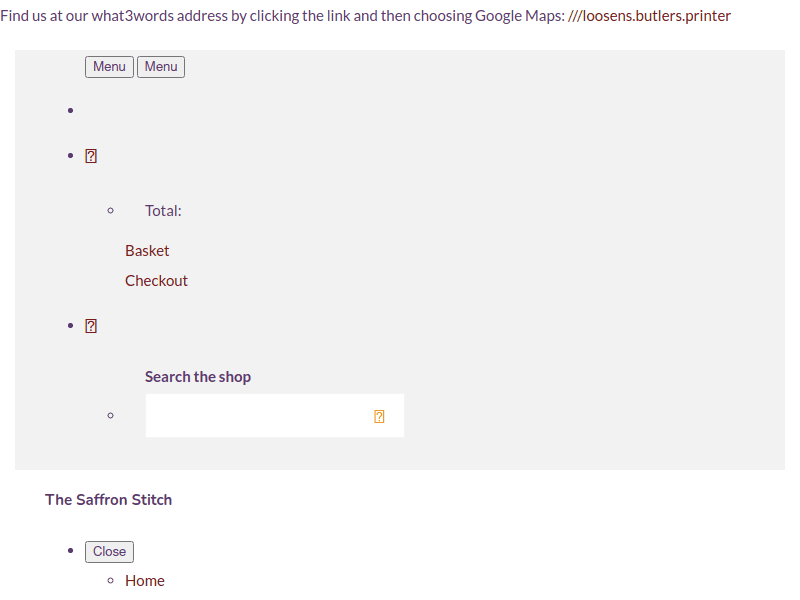Go to the Basket page
Image resolution: width=800 pixels, height=600 pixels.
tap(147, 251)
